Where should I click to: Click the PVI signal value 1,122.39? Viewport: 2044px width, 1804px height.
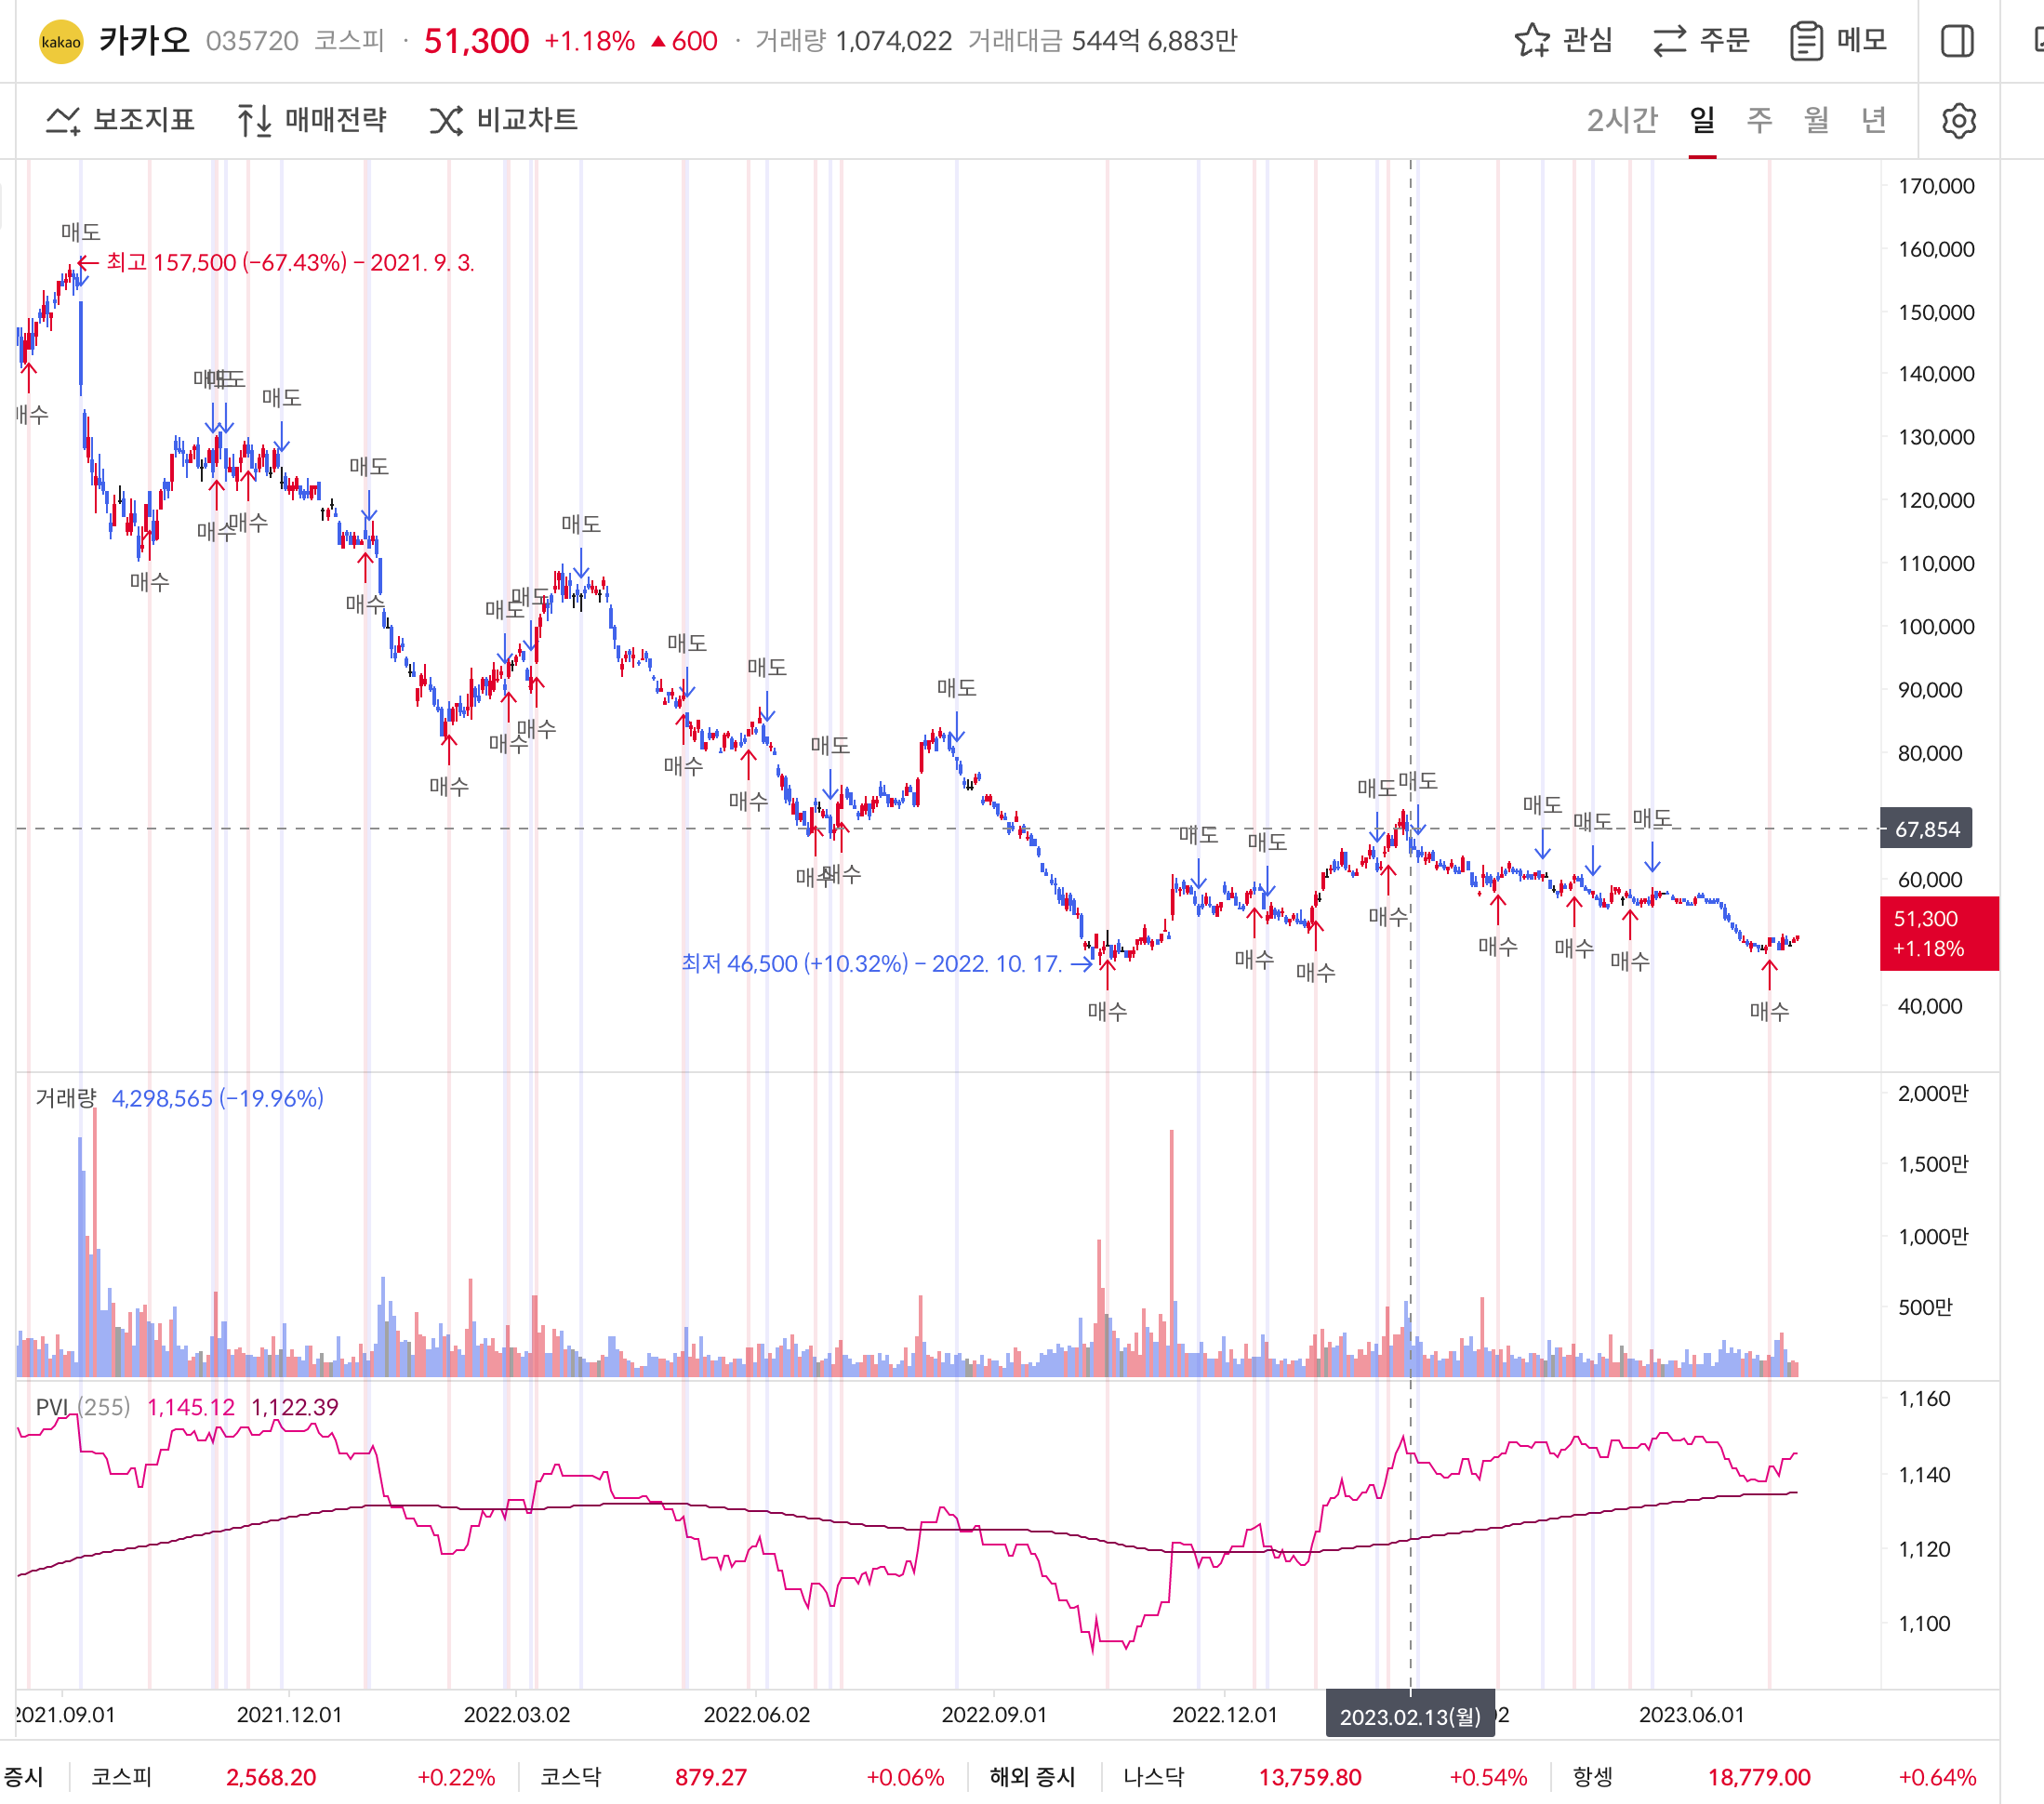[x=294, y=1407]
